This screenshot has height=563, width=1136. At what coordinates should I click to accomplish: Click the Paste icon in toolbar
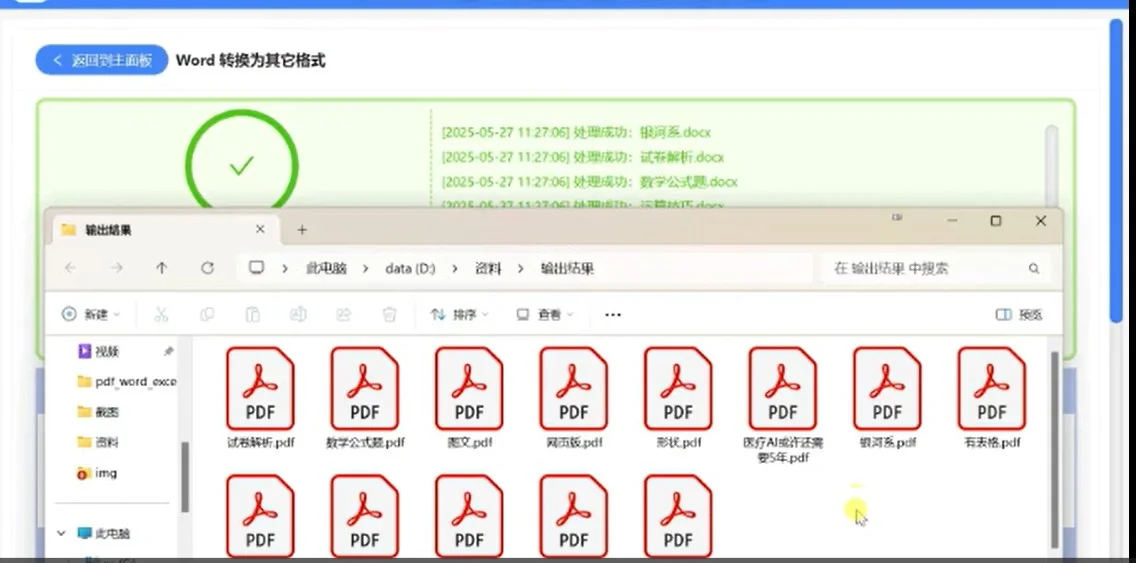point(252,314)
